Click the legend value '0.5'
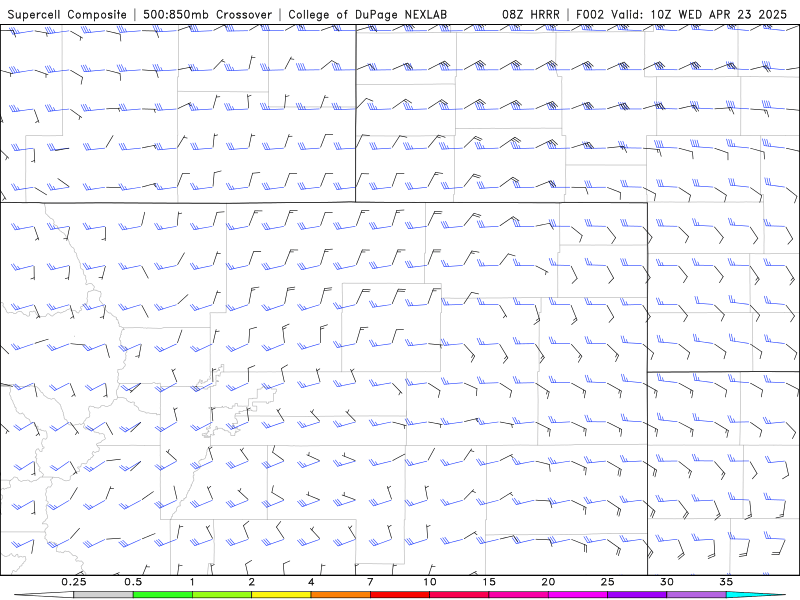800x600 pixels. [x=133, y=582]
